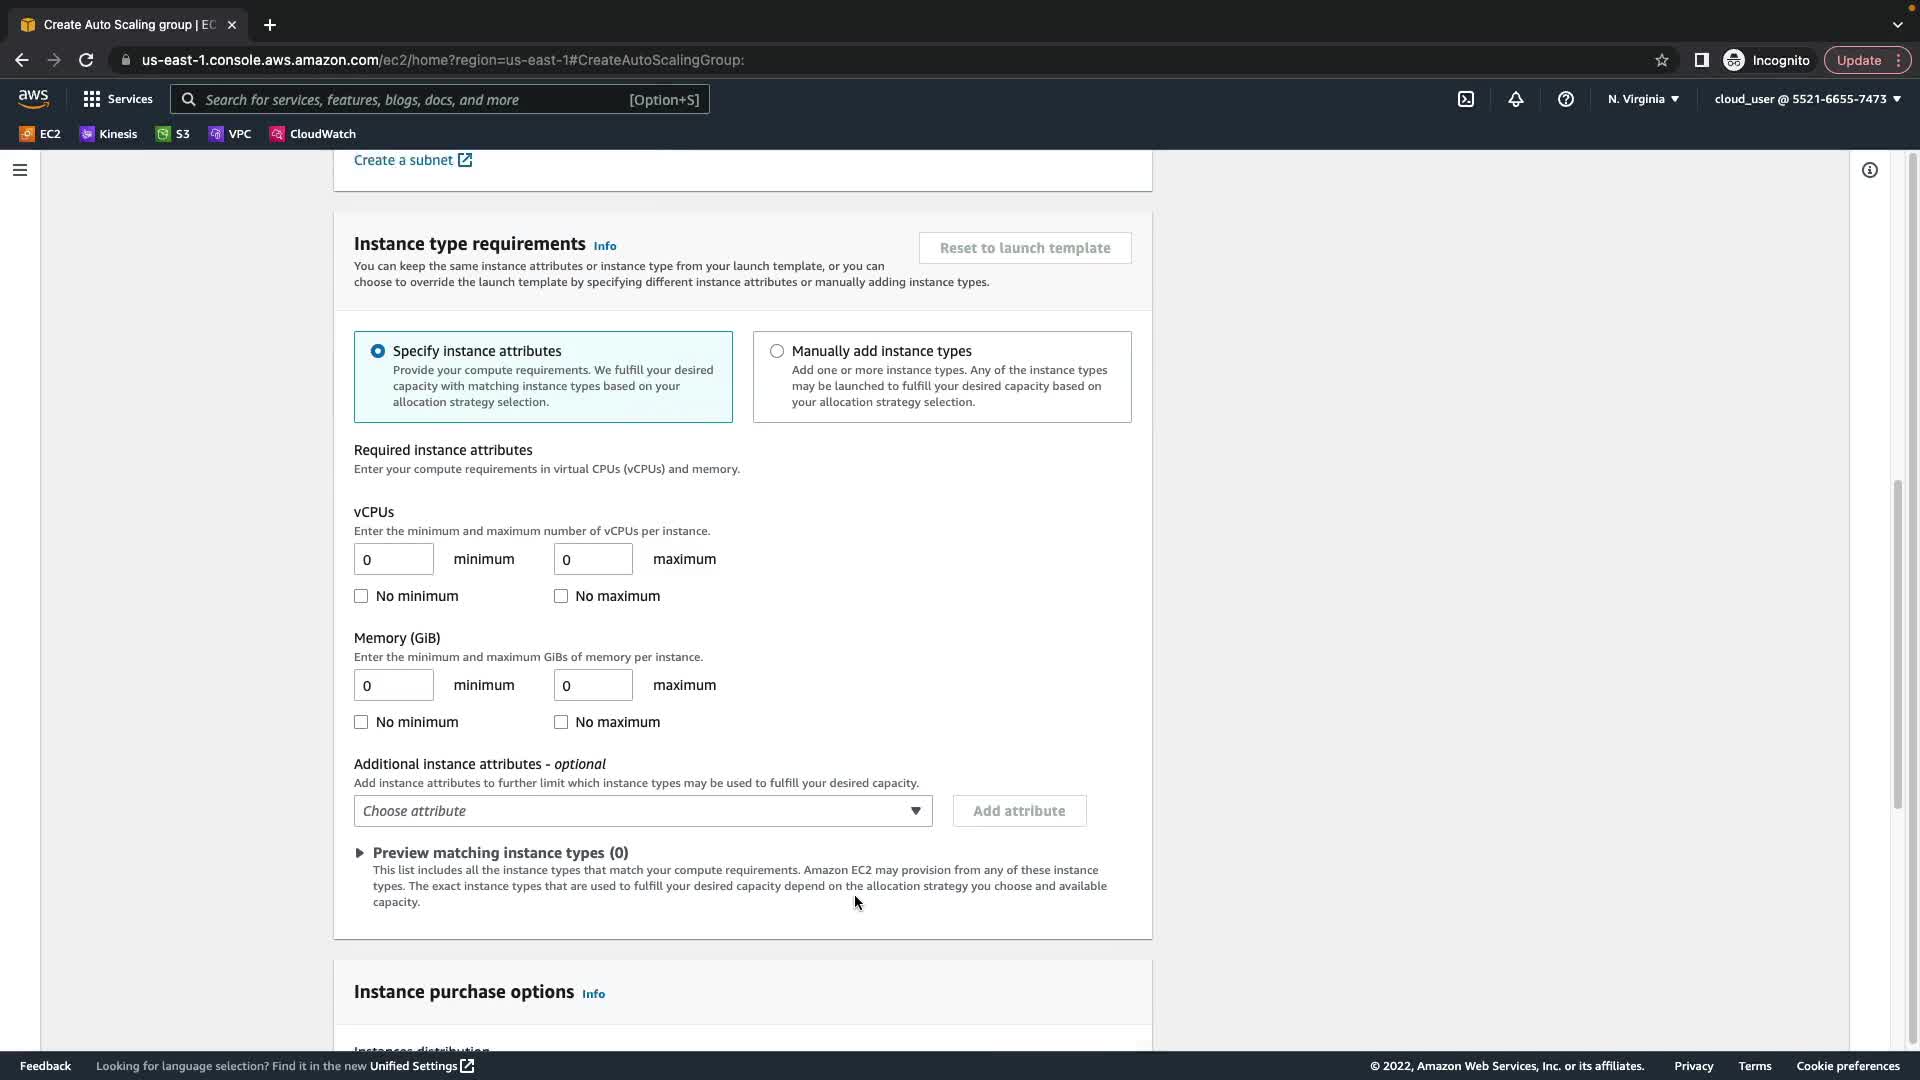This screenshot has height=1080, width=1920.
Task: Toggle the side navigation hamburger menu
Action: point(20,170)
